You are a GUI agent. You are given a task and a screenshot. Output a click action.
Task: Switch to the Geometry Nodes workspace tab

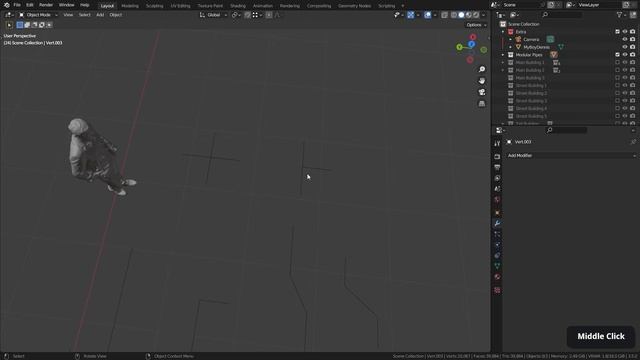(x=354, y=6)
